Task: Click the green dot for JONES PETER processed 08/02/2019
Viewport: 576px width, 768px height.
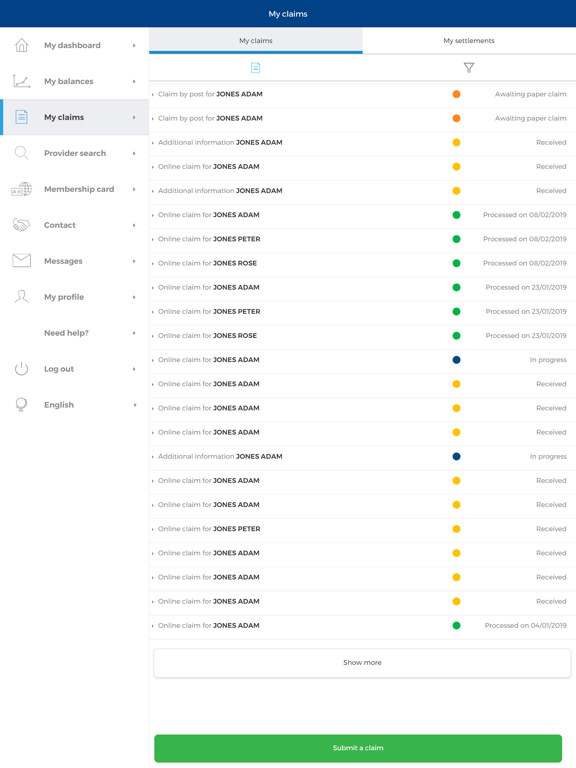Action: tap(456, 239)
